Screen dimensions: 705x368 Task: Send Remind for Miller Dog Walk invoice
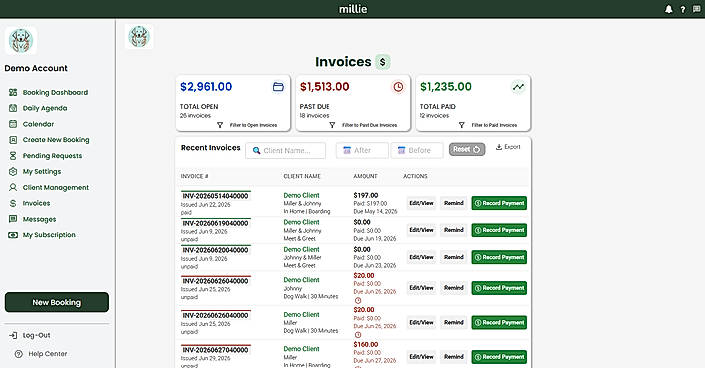click(454, 323)
